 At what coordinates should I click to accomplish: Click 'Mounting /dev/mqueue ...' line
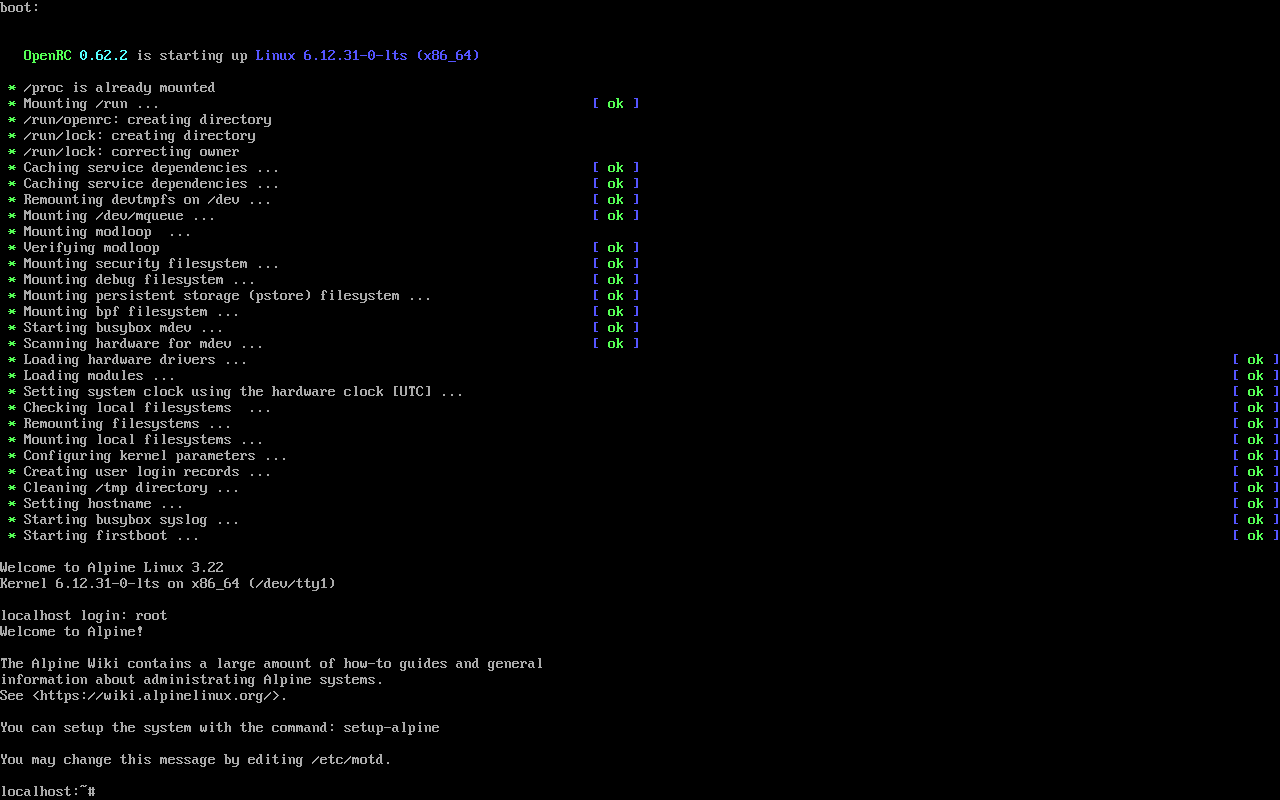[120, 216]
